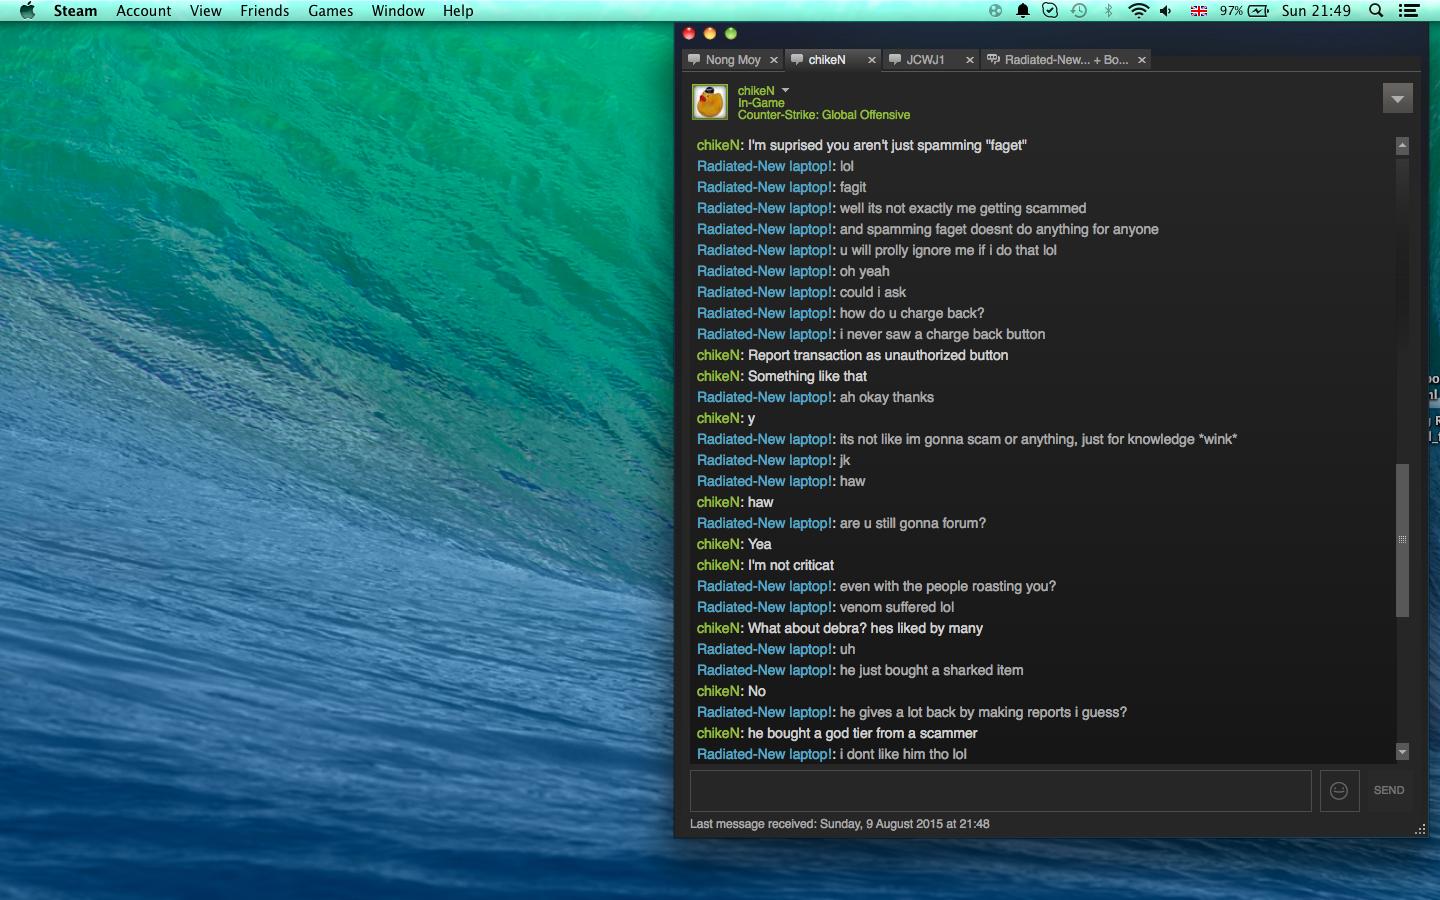Image resolution: width=1440 pixels, height=900 pixels.
Task: Open the emoticon picker in chat
Action: tap(1339, 791)
